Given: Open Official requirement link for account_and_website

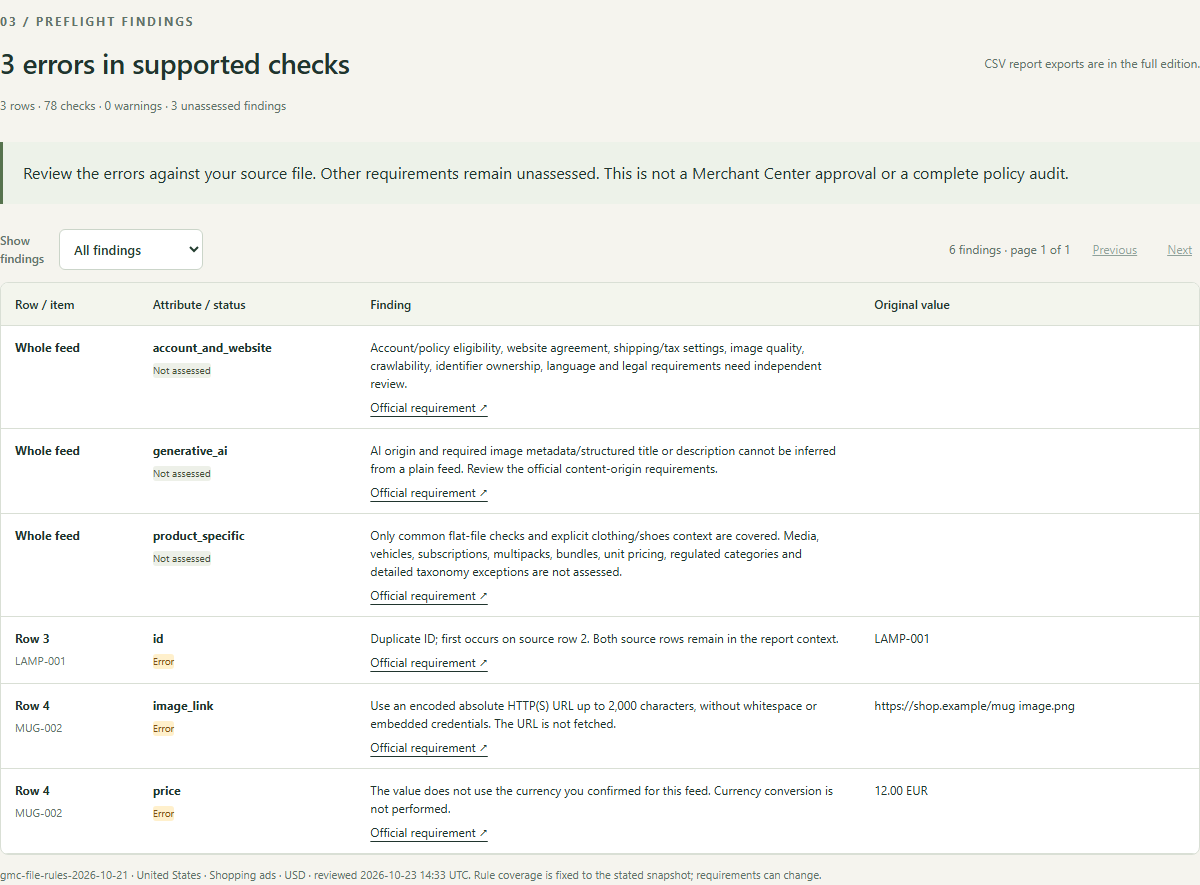Looking at the screenshot, I should click(x=429, y=408).
